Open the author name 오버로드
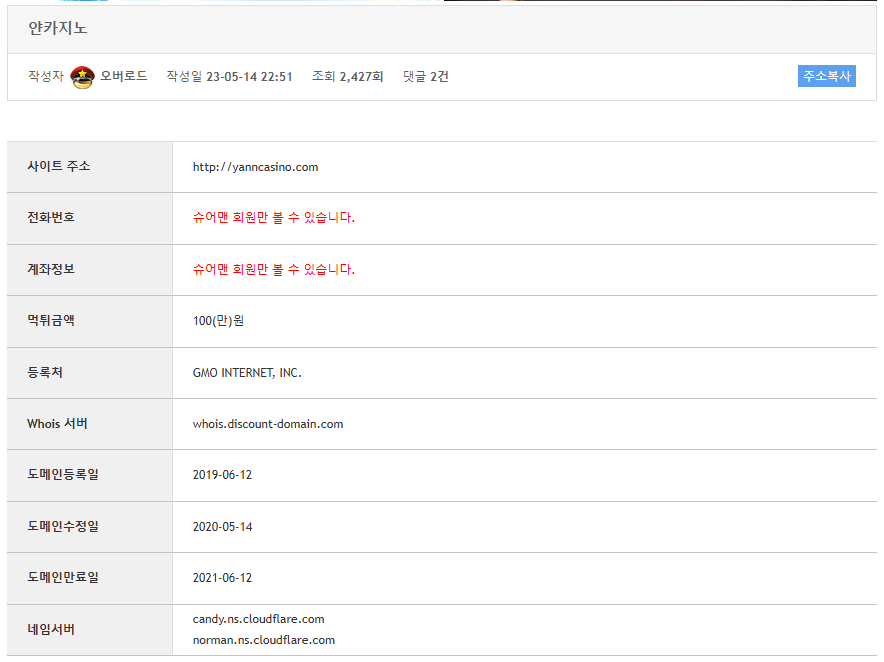The width and height of the screenshot is (884, 662). (123, 76)
